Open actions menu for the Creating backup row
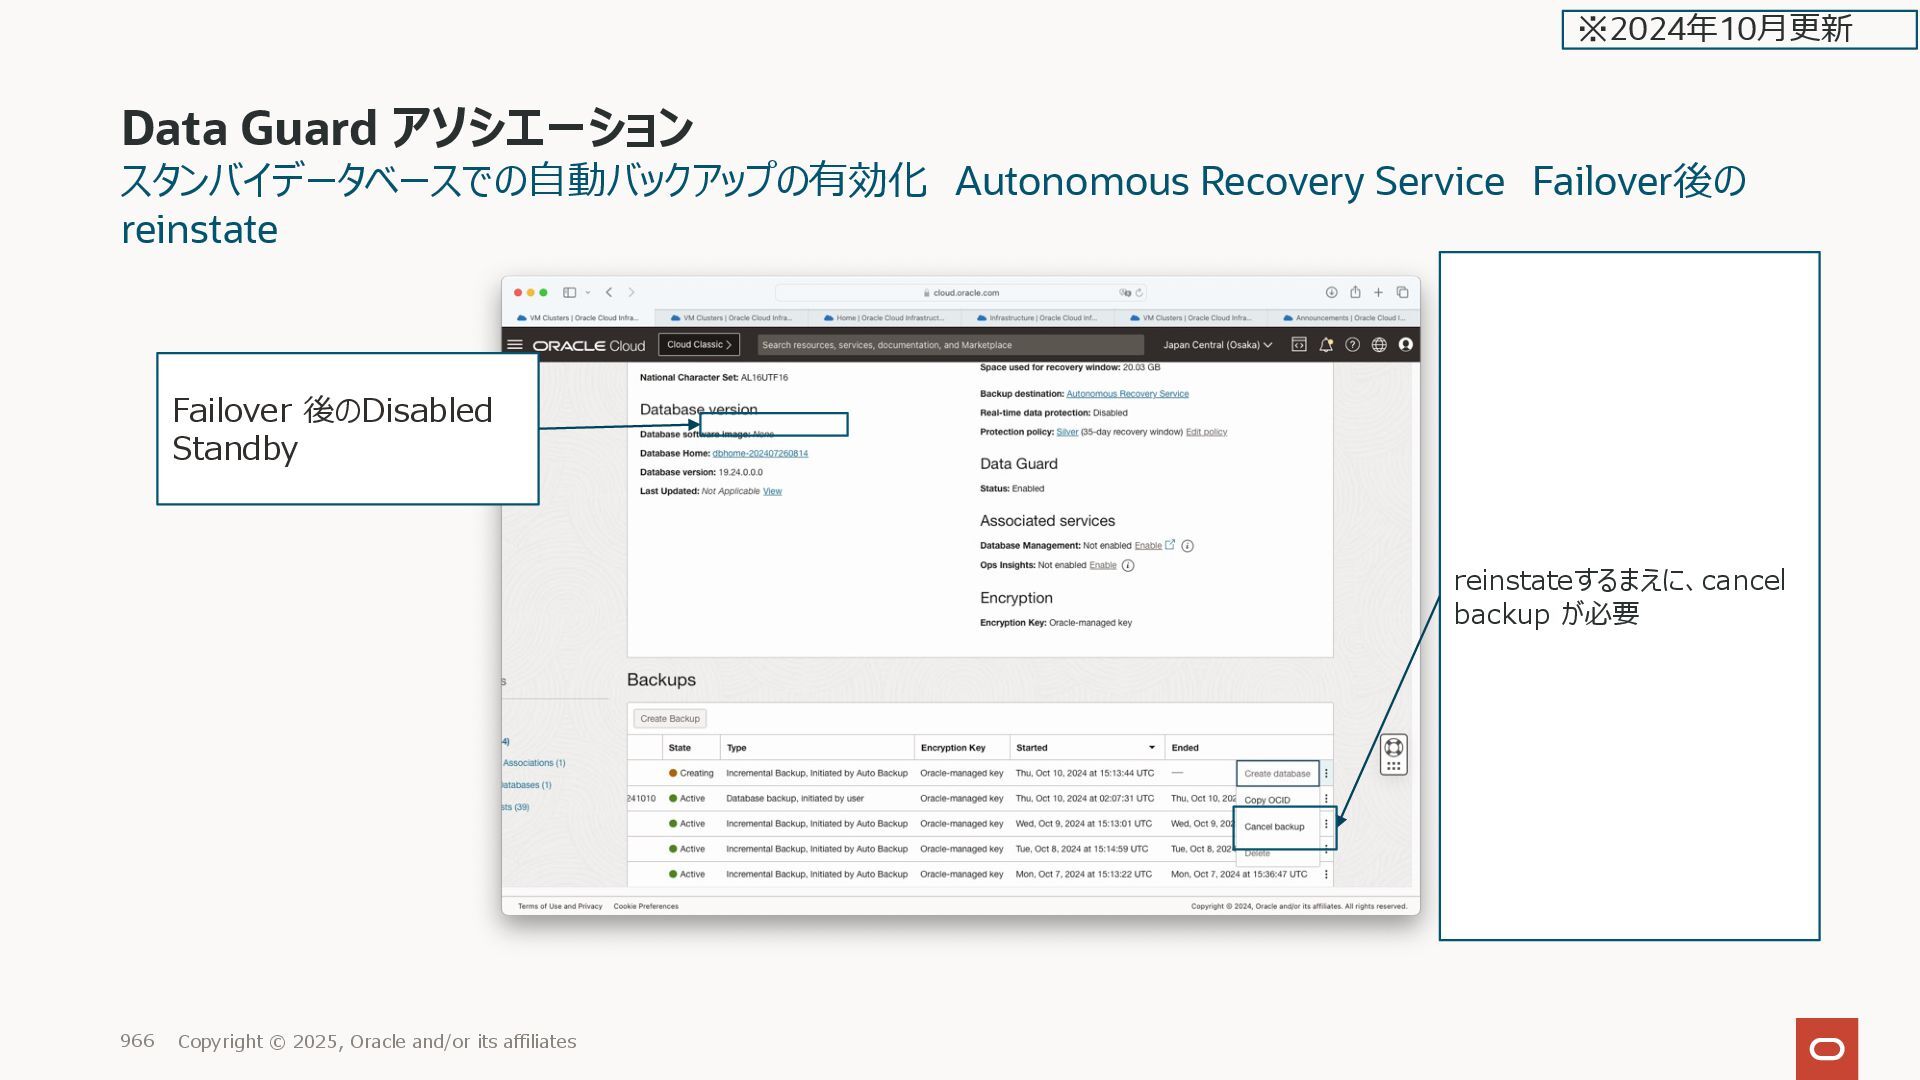The height and width of the screenshot is (1080, 1920). tap(1327, 774)
